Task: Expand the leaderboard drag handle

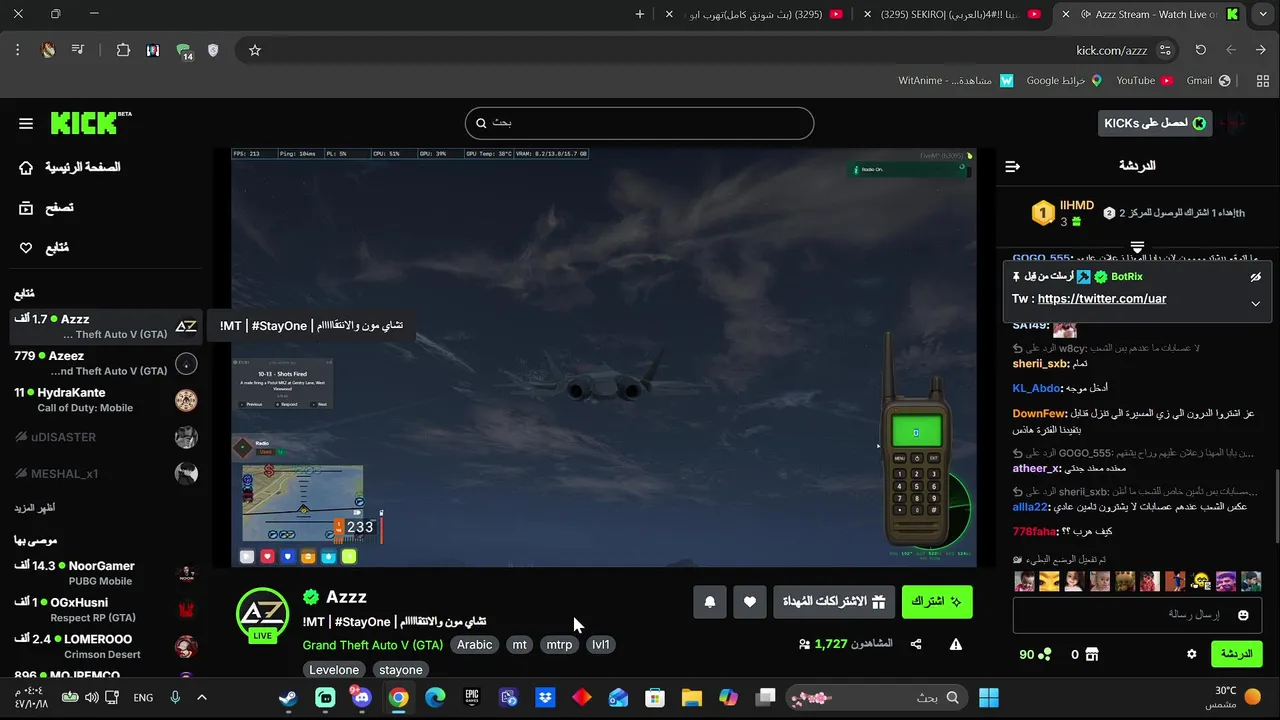Action: click(x=1137, y=246)
